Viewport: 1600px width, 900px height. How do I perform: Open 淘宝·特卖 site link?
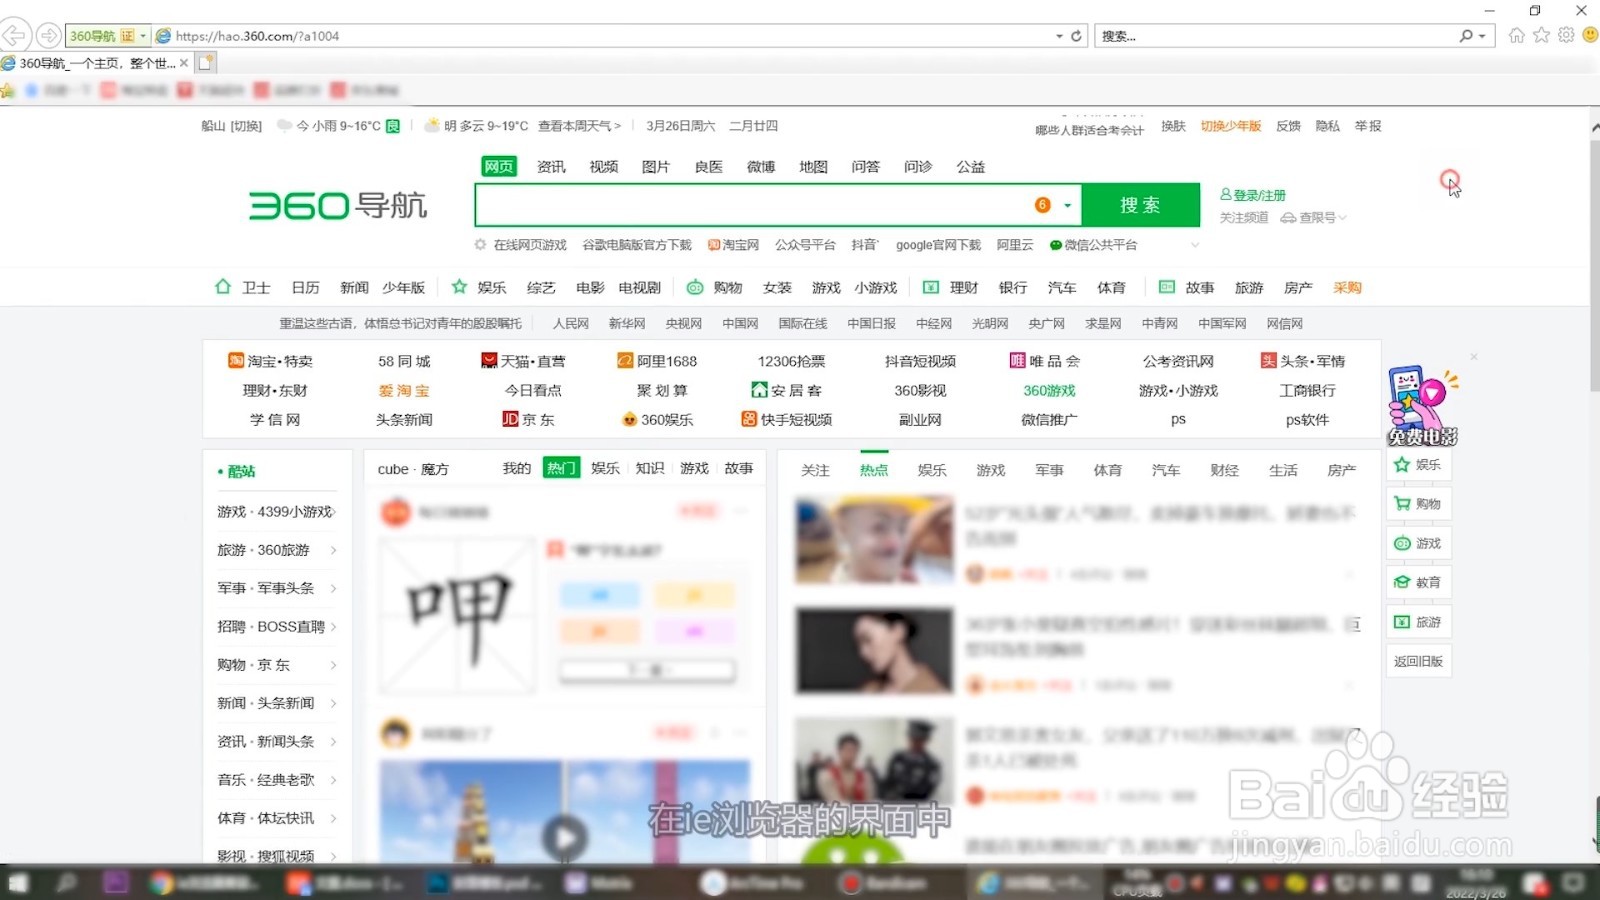pos(270,361)
